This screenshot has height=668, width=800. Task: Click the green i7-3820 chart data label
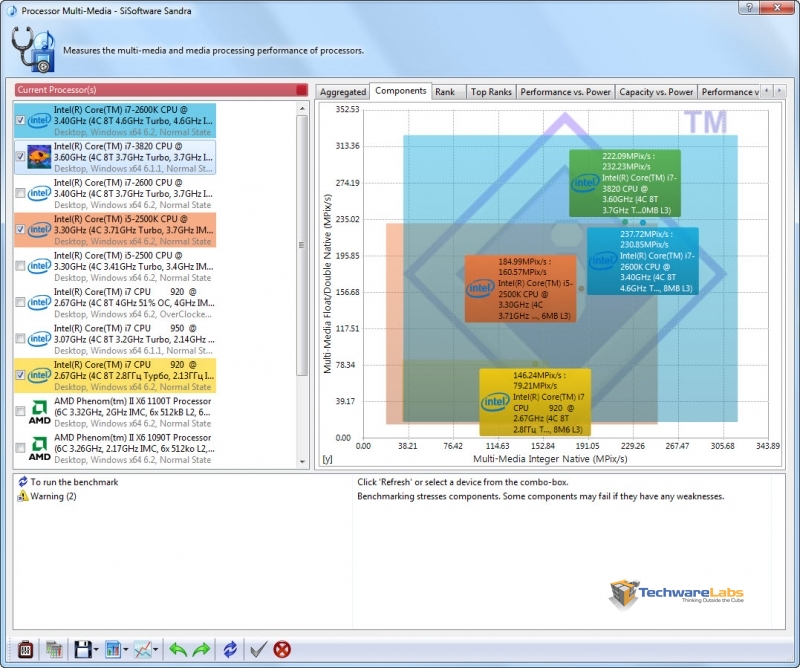(625, 183)
